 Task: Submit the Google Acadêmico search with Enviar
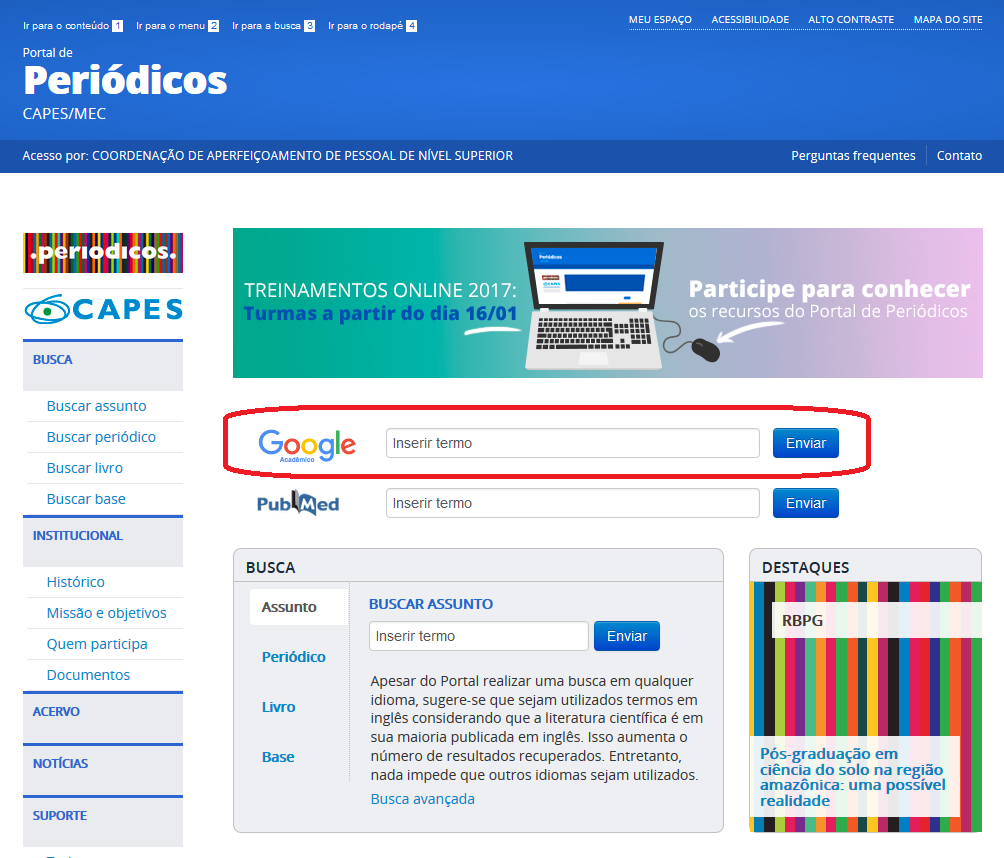coord(806,443)
